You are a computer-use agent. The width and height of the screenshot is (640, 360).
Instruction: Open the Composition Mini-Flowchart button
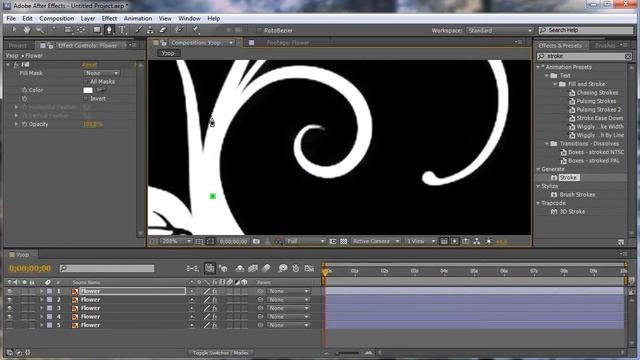(192, 268)
